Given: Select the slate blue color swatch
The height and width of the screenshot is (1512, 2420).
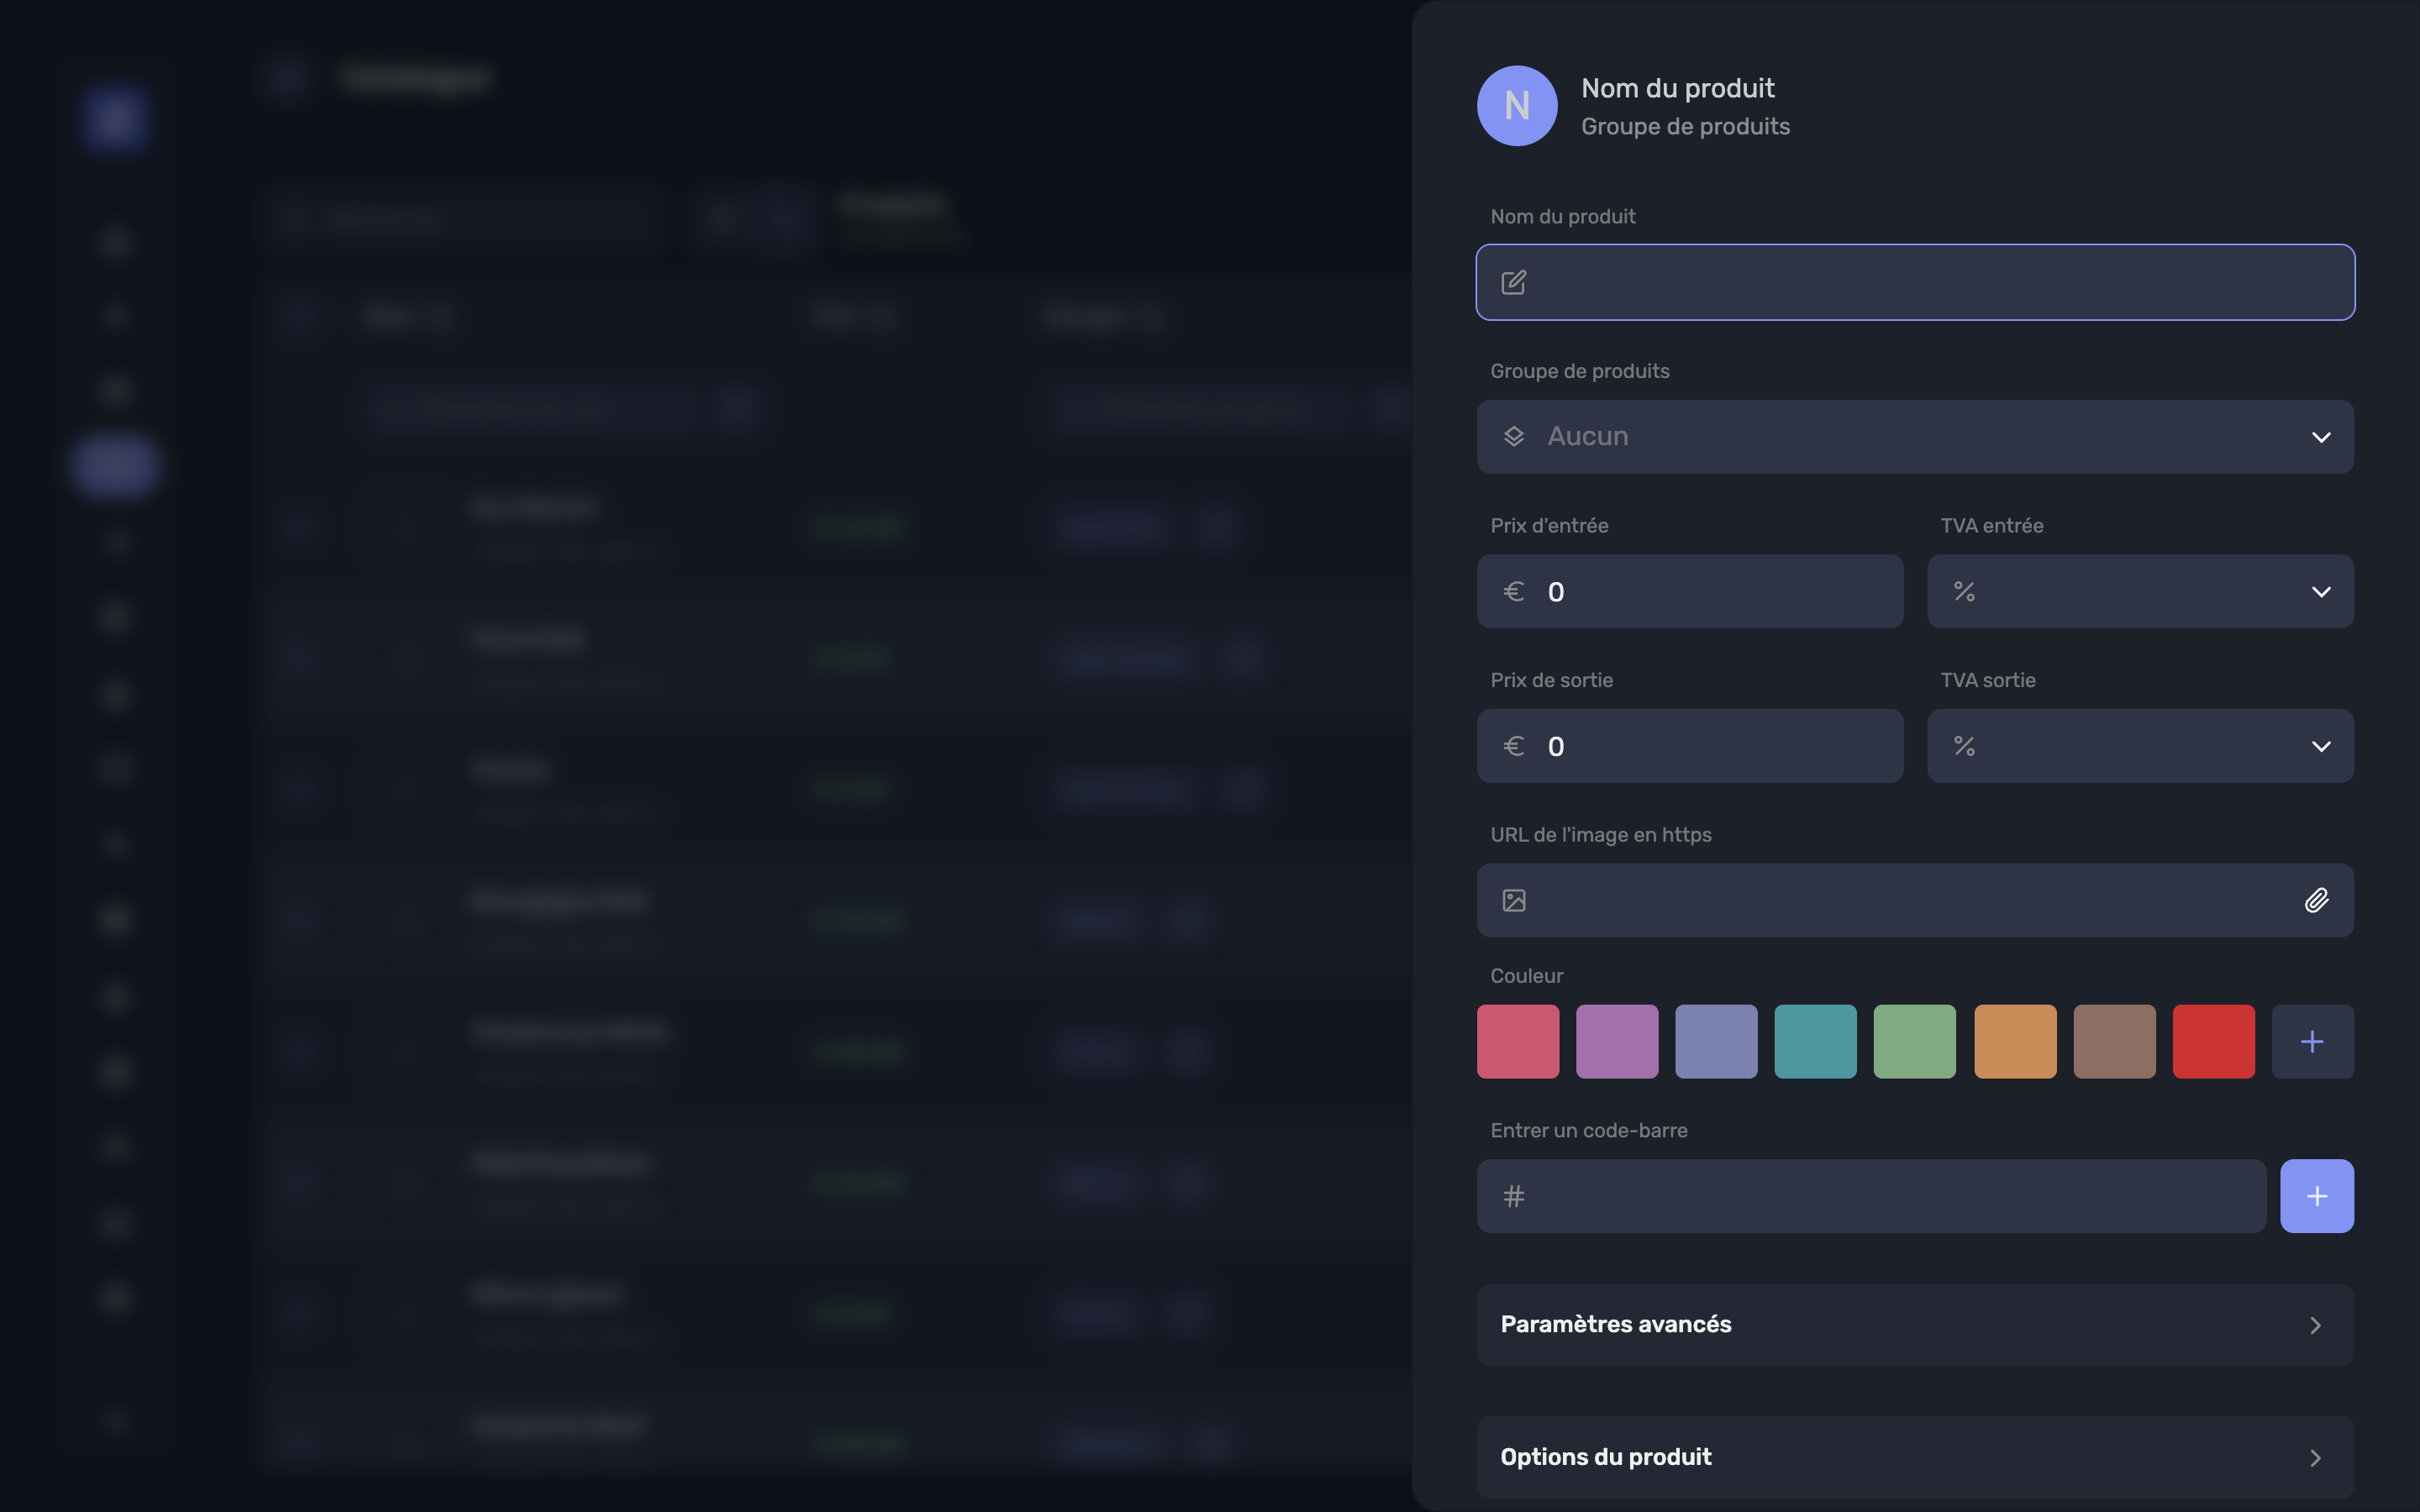Looking at the screenshot, I should click(1716, 1041).
